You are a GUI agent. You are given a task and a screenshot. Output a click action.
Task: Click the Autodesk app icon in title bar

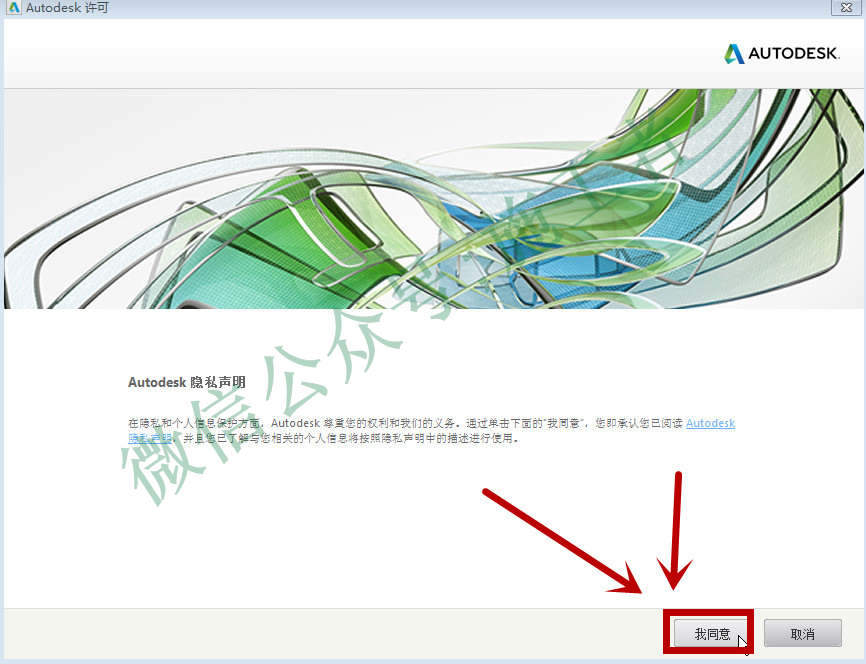tap(13, 8)
